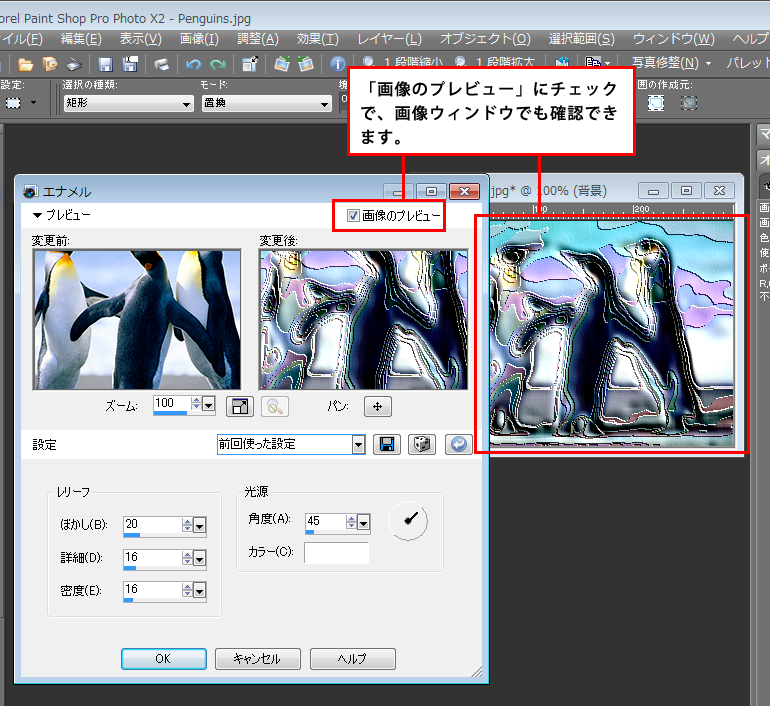Click the キャンセル button
770x706 pixels.
pyautogui.click(x=257, y=659)
